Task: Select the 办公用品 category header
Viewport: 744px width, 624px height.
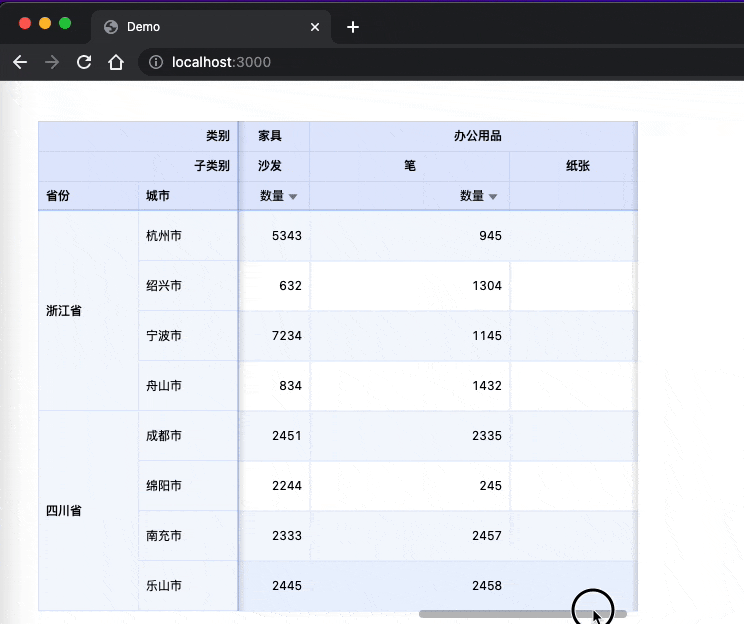Action: coord(473,136)
